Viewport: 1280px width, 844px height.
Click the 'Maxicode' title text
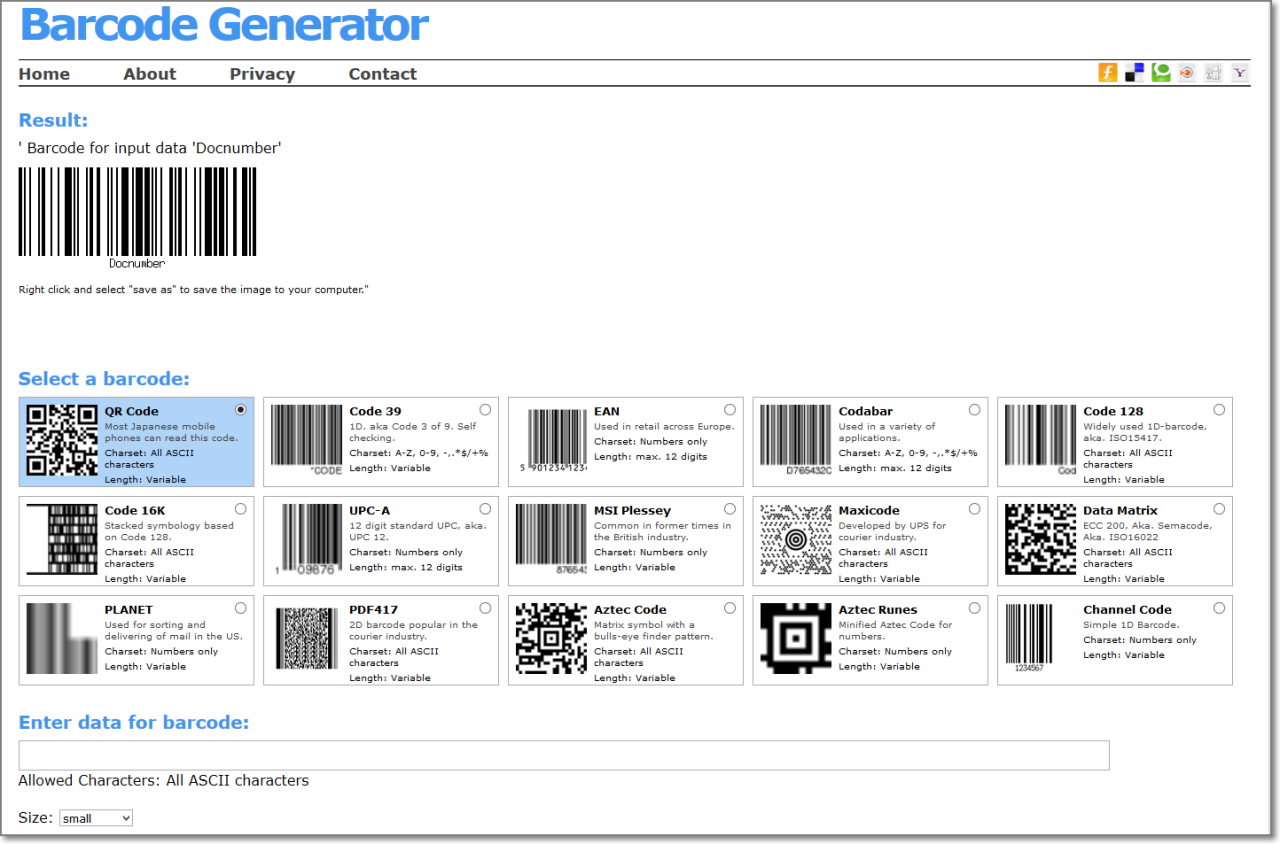coord(869,510)
